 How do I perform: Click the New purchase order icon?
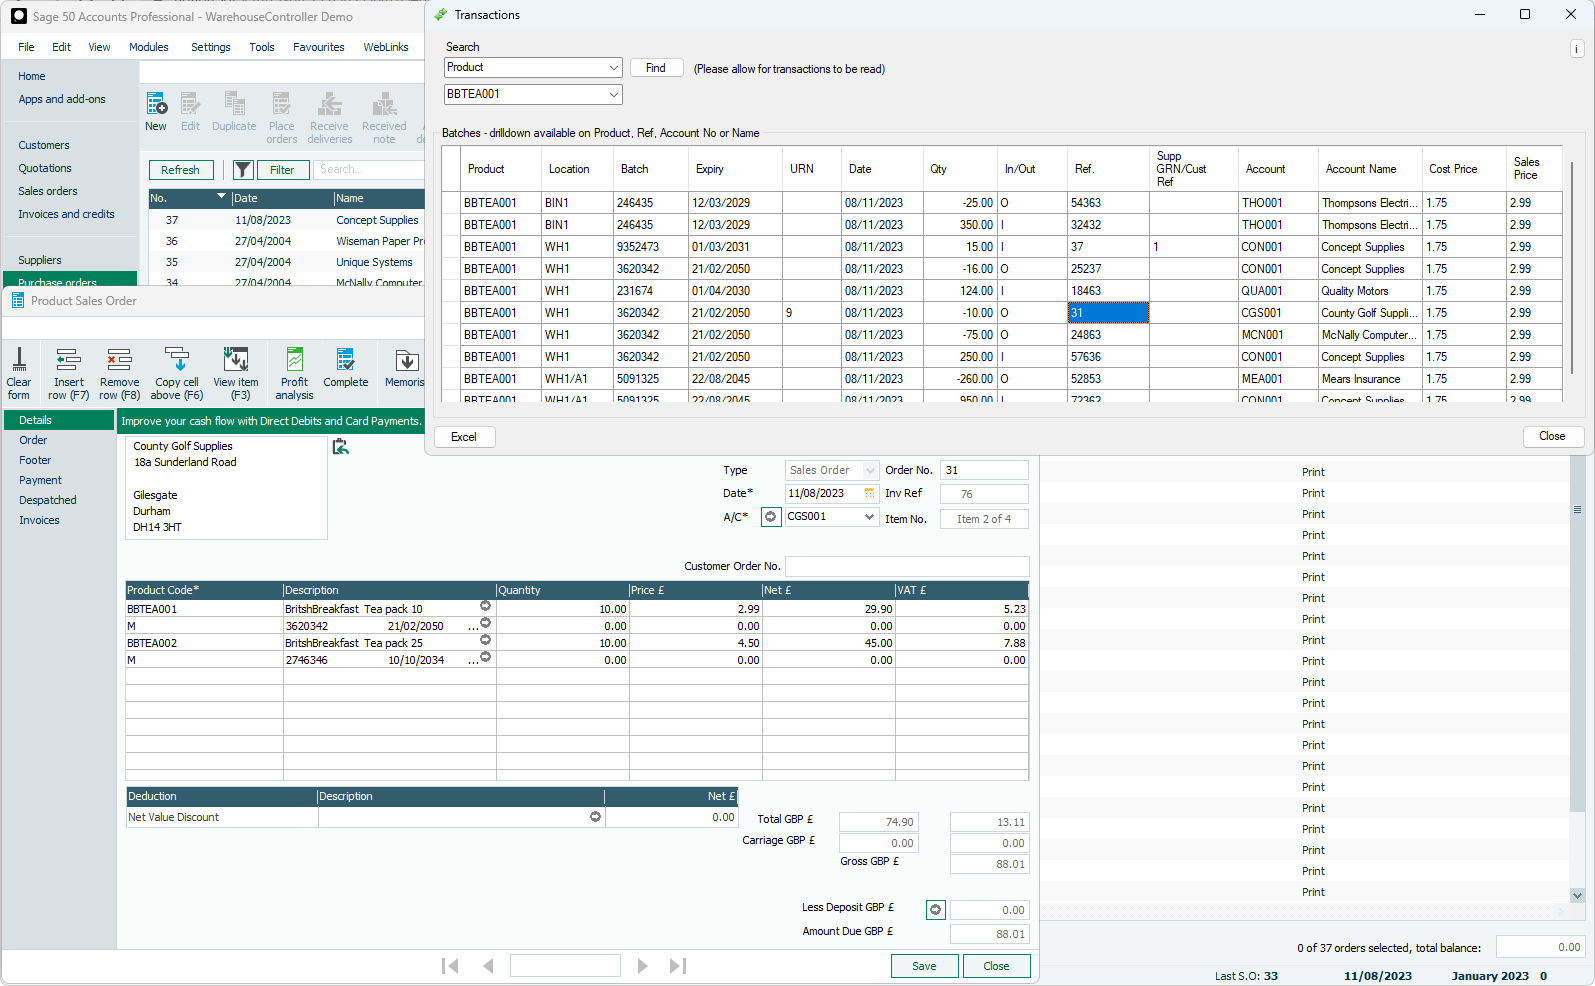point(156,111)
